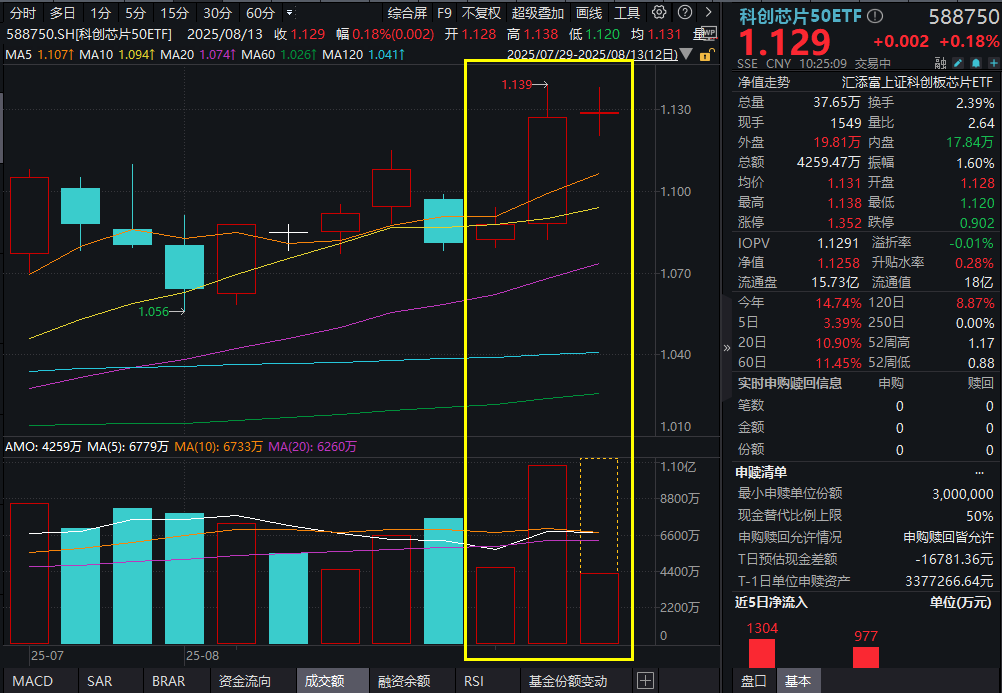1002x693 pixels.
Task: Switch to 综合屏 multi-panel view
Action: (408, 13)
